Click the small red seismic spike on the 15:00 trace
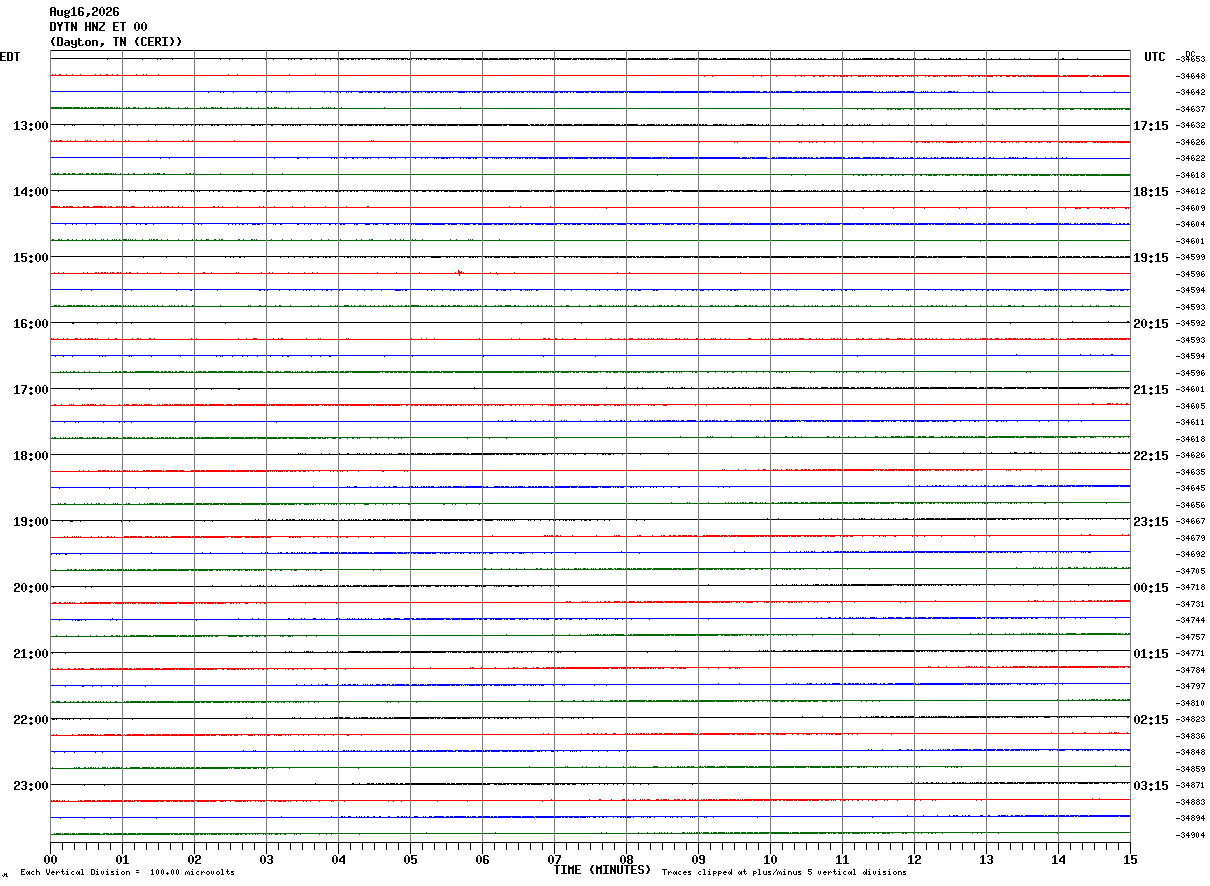1210x886 pixels. pos(459,272)
